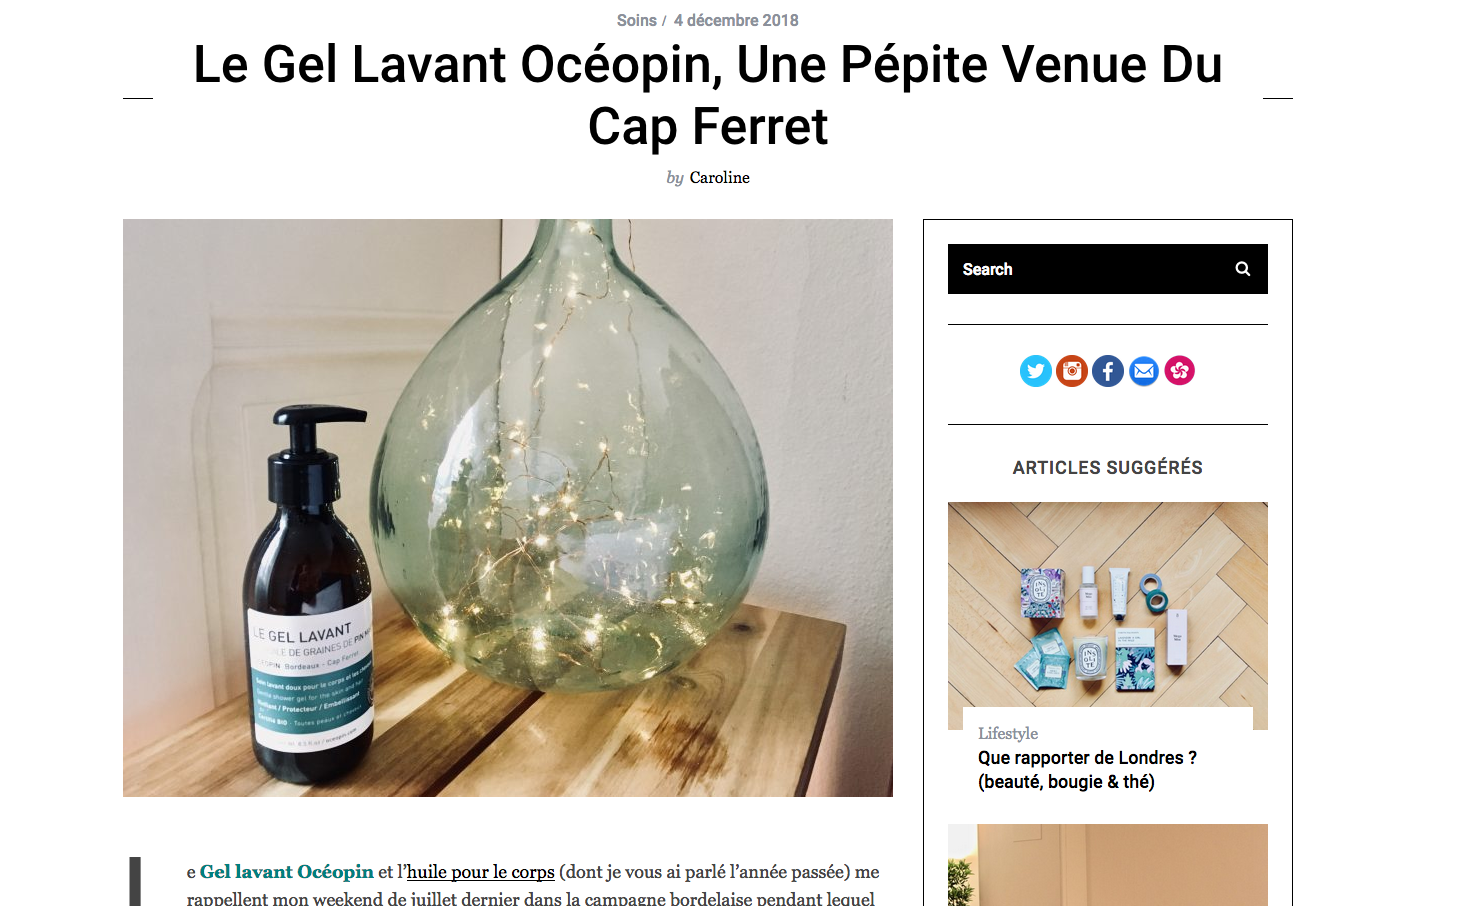Open the Twitter profile icon
This screenshot has width=1467, height=906.
pos(1036,371)
